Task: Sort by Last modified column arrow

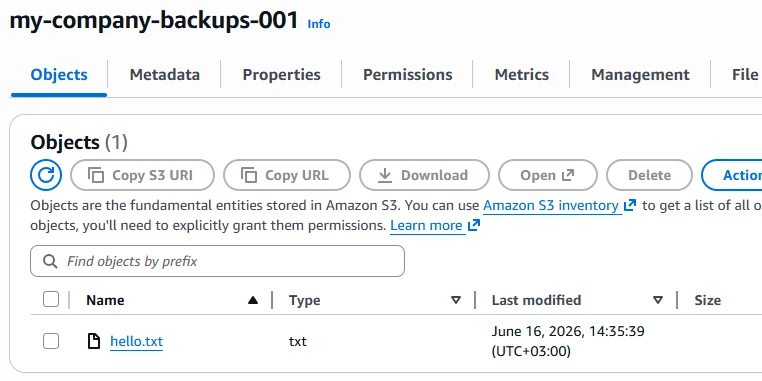Action: click(658, 300)
